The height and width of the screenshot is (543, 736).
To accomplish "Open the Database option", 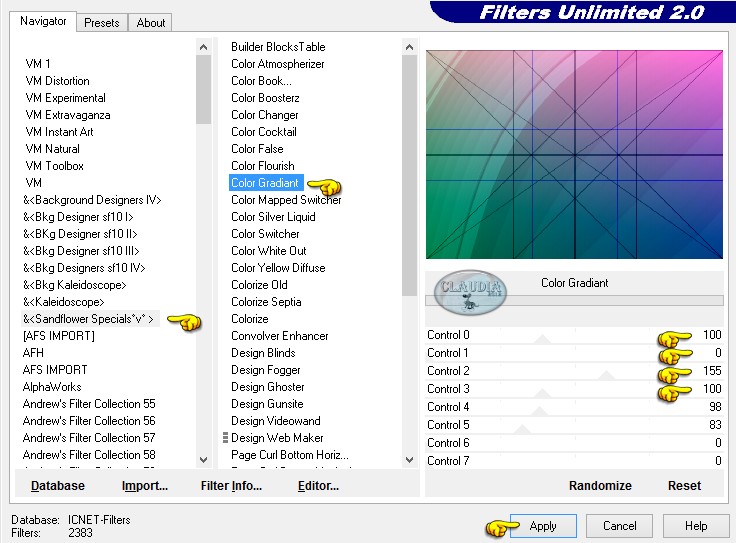I will coord(58,485).
